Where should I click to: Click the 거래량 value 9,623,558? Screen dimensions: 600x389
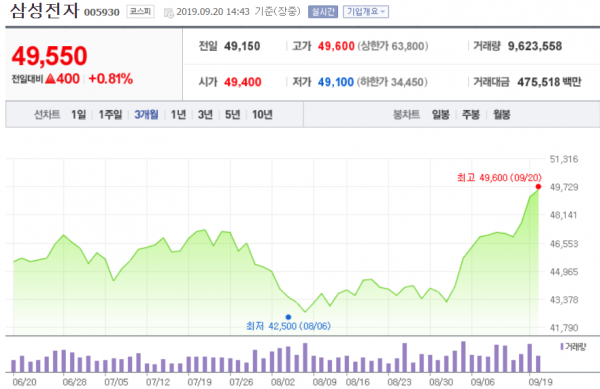[x=535, y=46]
